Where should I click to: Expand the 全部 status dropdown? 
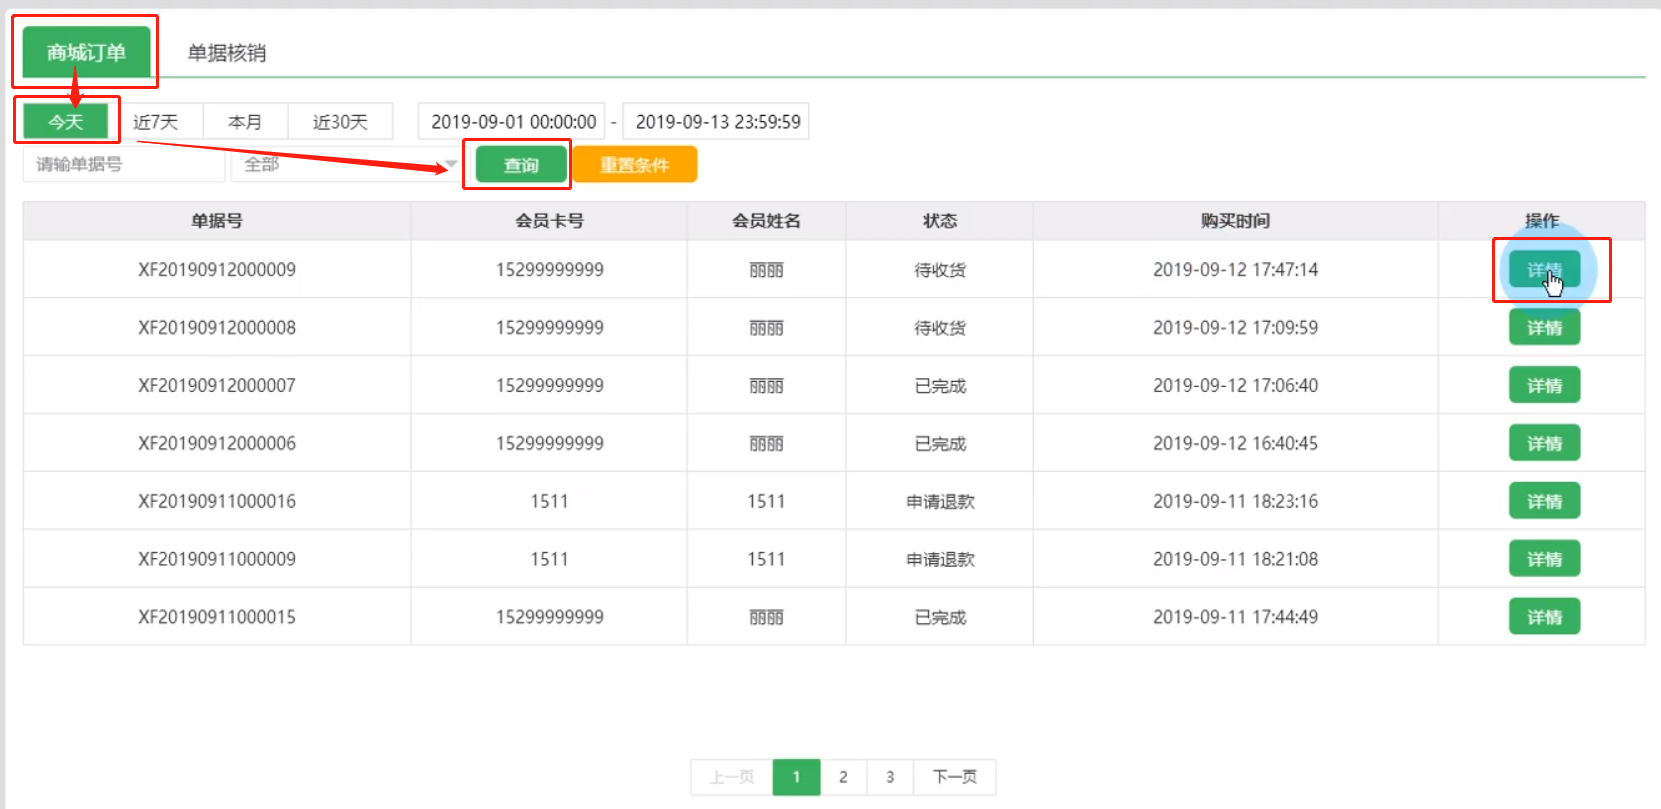345,164
